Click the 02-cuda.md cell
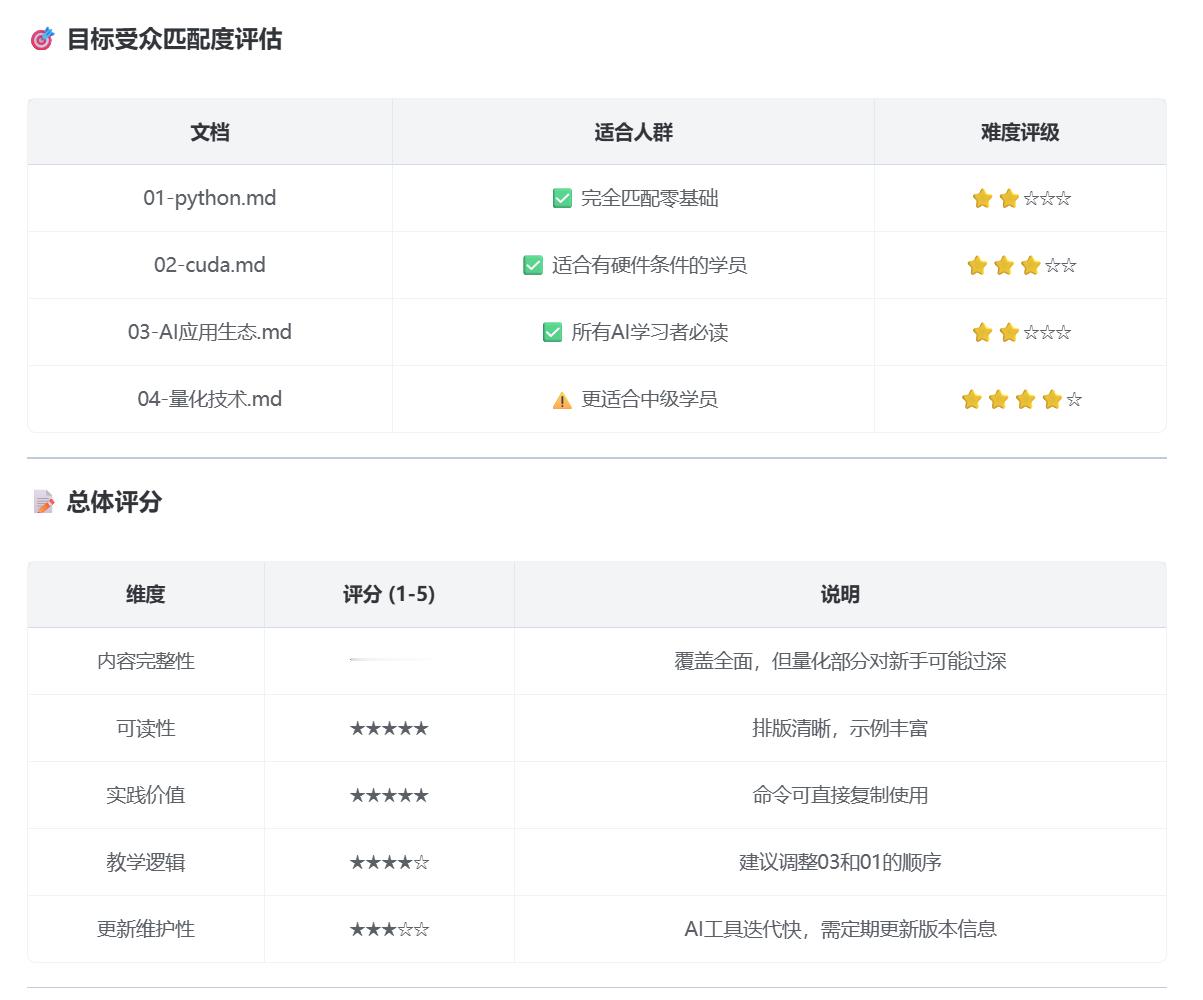Viewport: 1203px width, 1000px height. (210, 265)
